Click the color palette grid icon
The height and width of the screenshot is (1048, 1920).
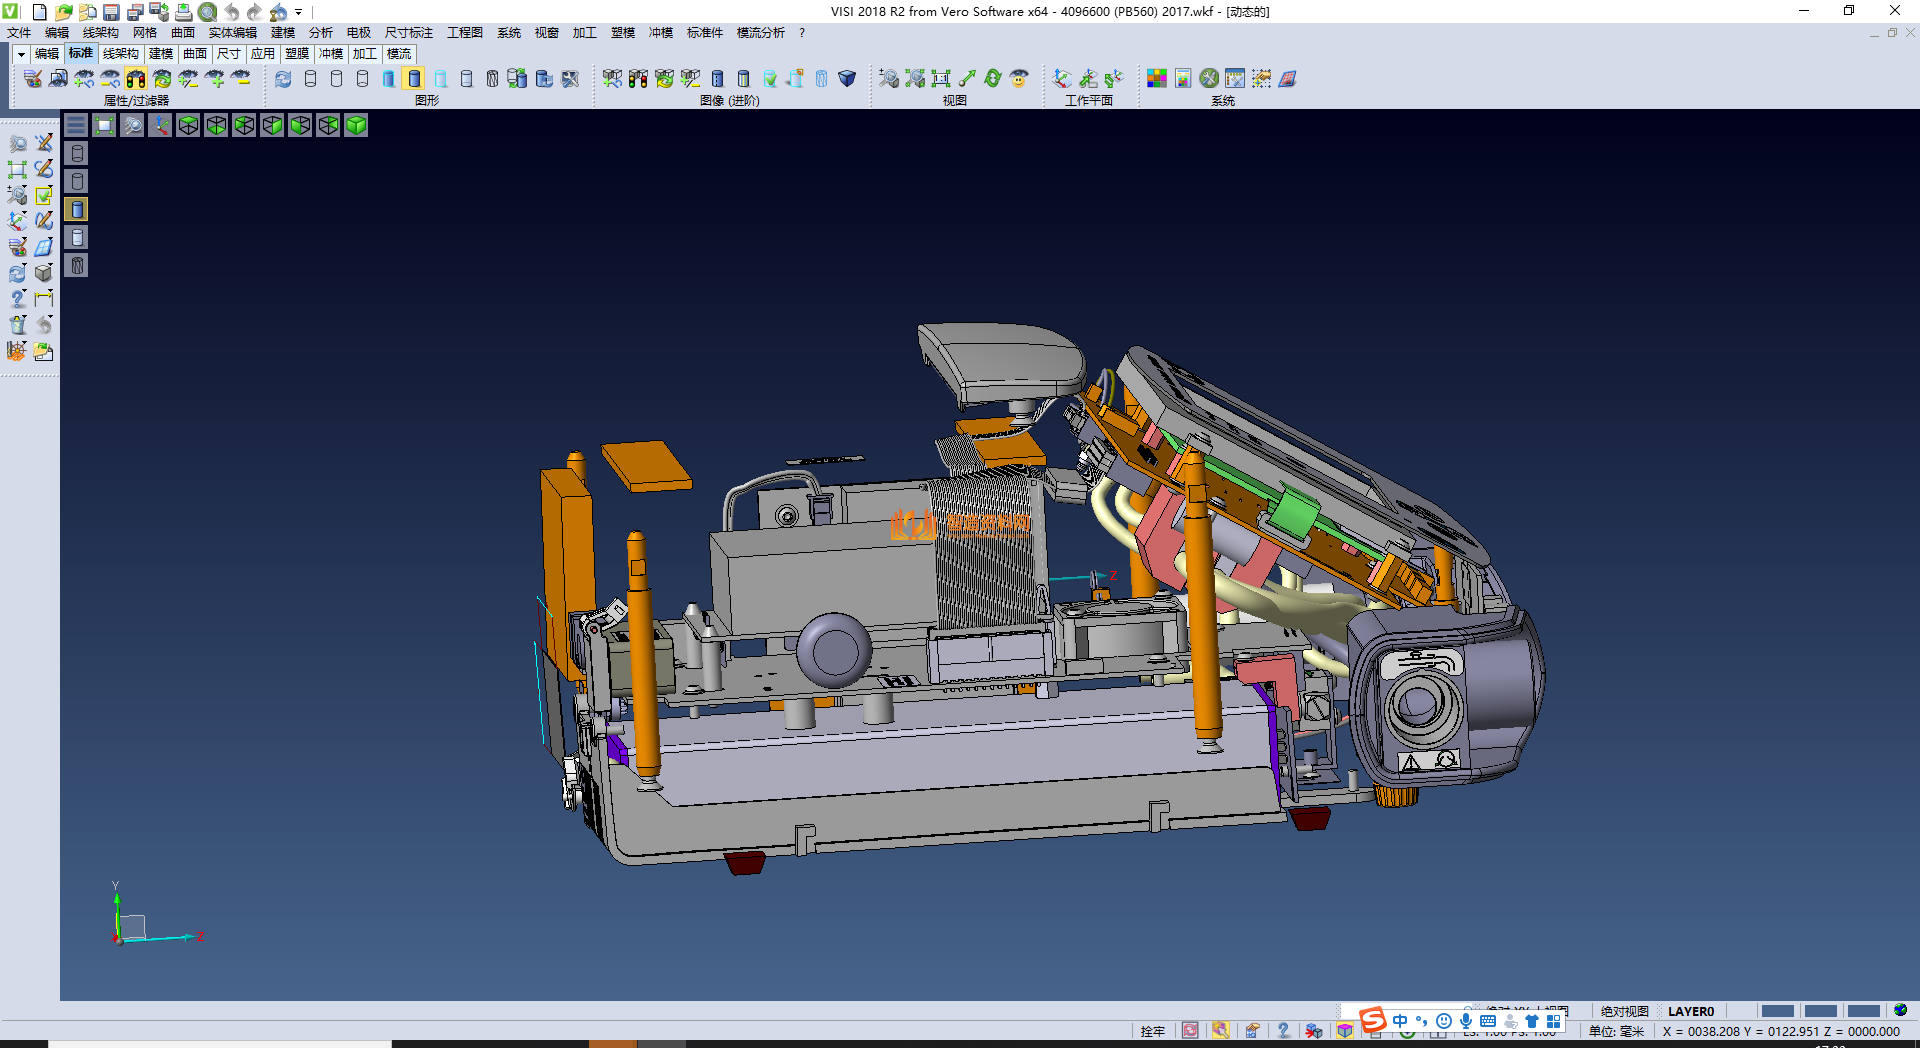[x=1156, y=79]
